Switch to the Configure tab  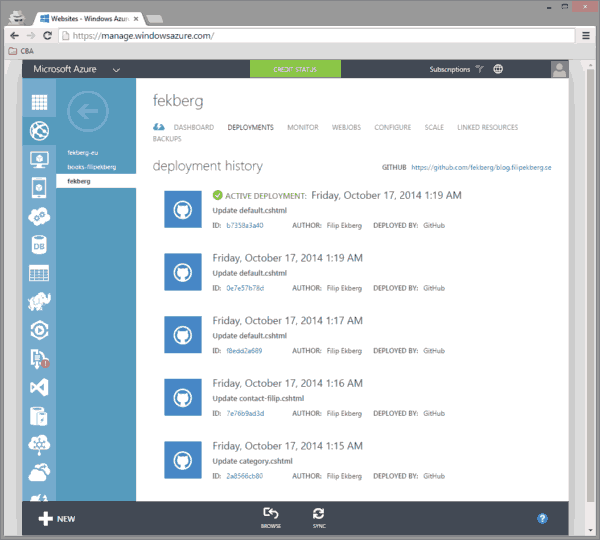[393, 128]
